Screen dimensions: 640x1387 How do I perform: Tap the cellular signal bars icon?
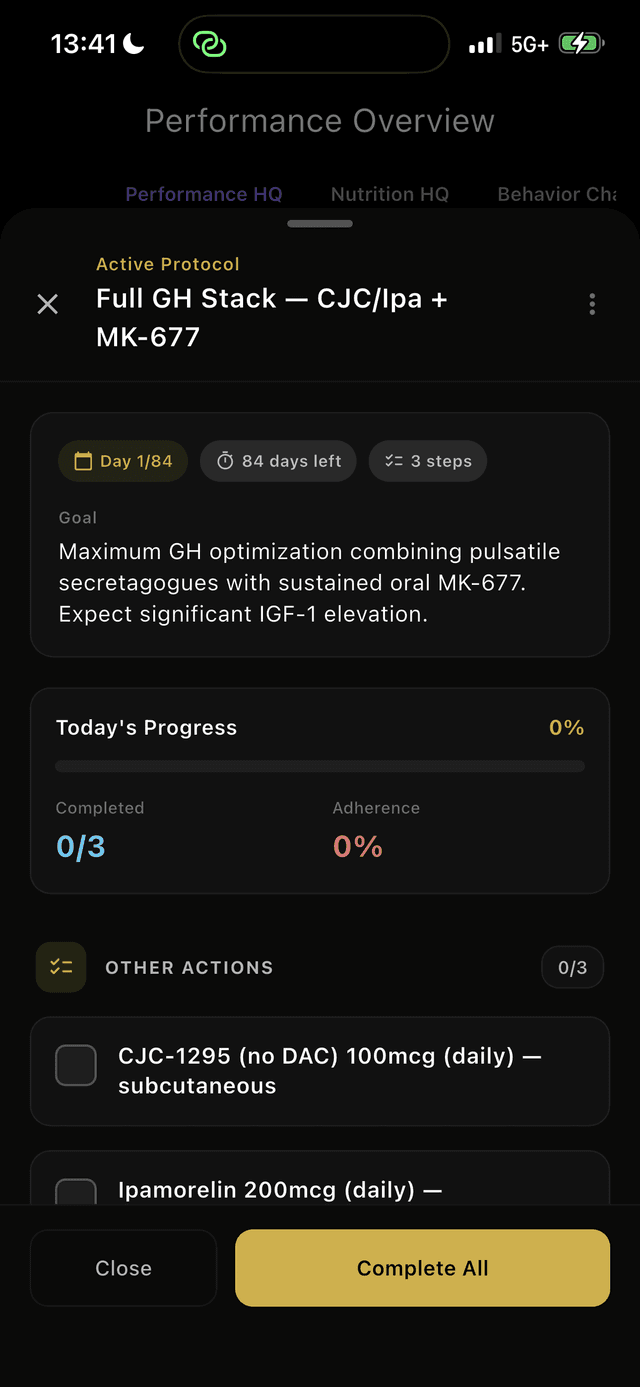click(x=485, y=44)
